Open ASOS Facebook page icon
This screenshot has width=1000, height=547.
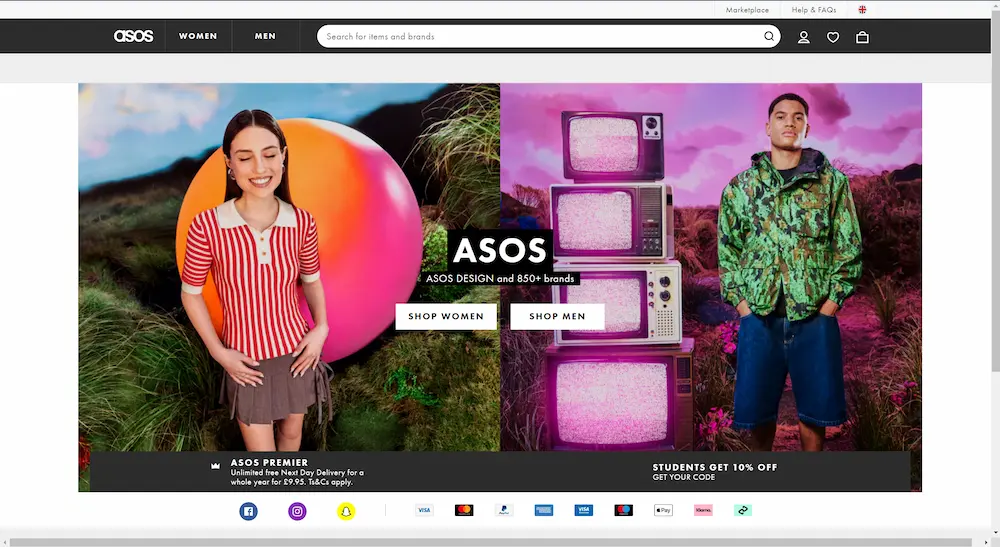pos(249,511)
